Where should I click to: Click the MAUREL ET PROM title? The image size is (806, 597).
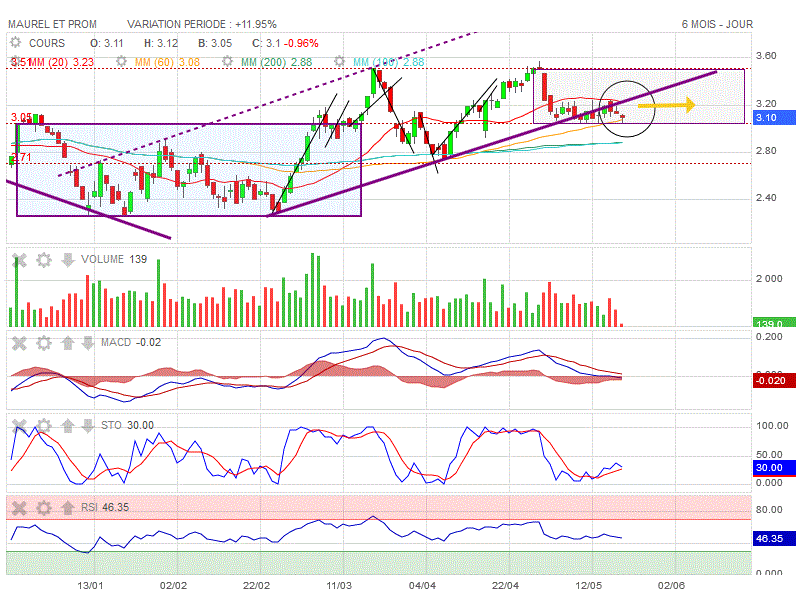pyautogui.click(x=52, y=24)
